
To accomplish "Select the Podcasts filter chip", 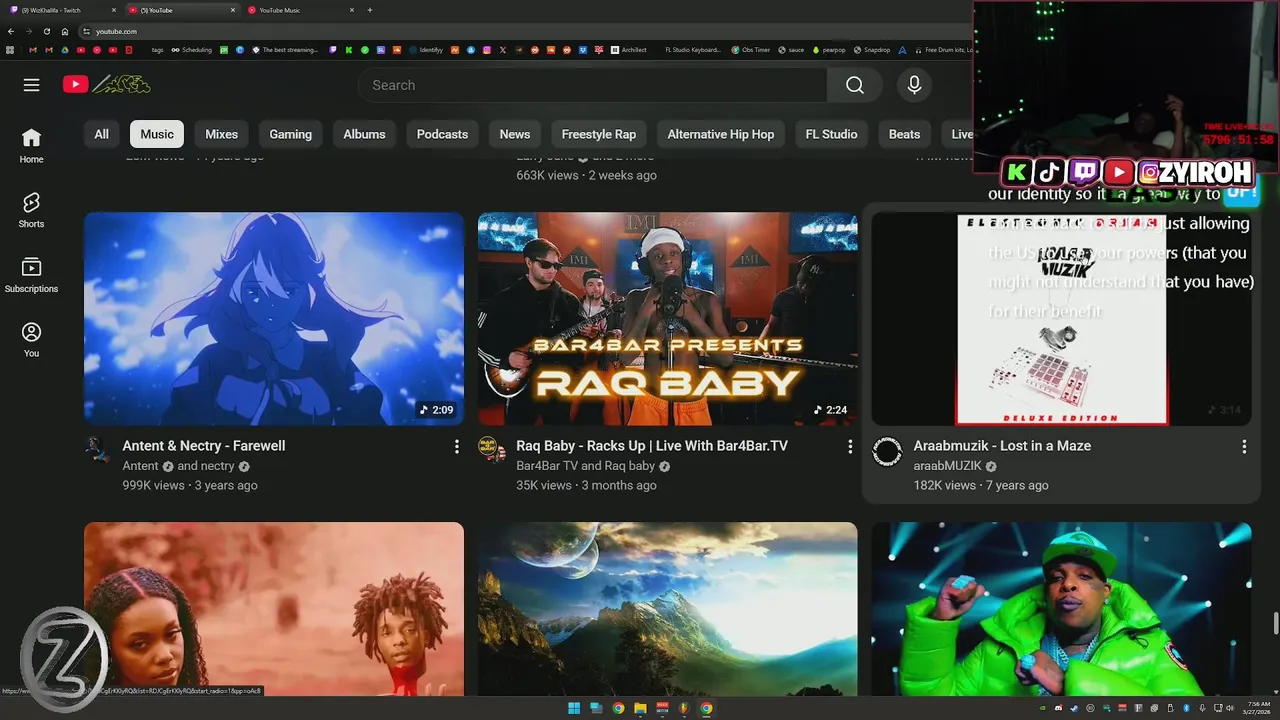I will point(442,134).
